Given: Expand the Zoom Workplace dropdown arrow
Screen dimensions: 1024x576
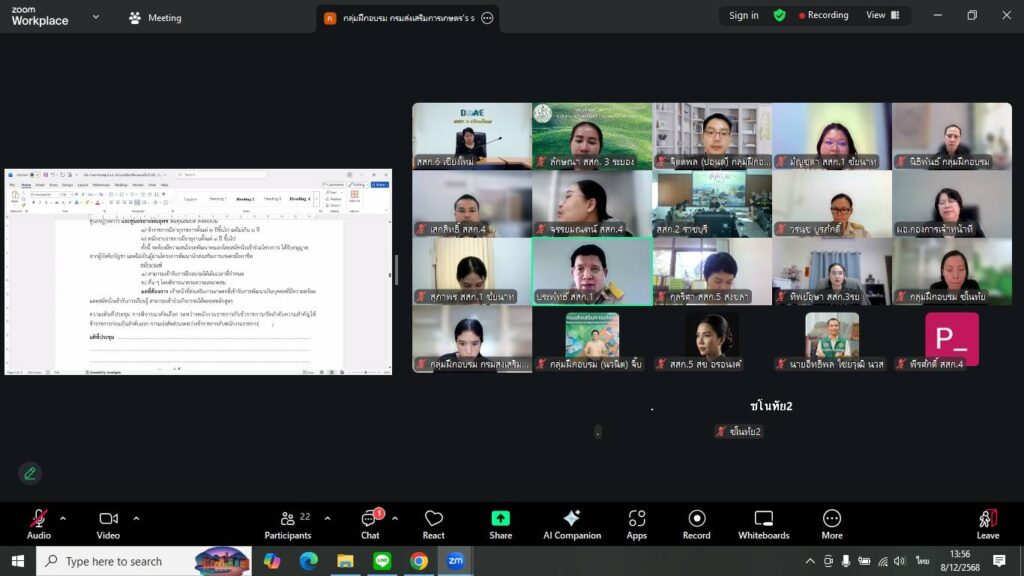Looking at the screenshot, I should click(x=96, y=17).
